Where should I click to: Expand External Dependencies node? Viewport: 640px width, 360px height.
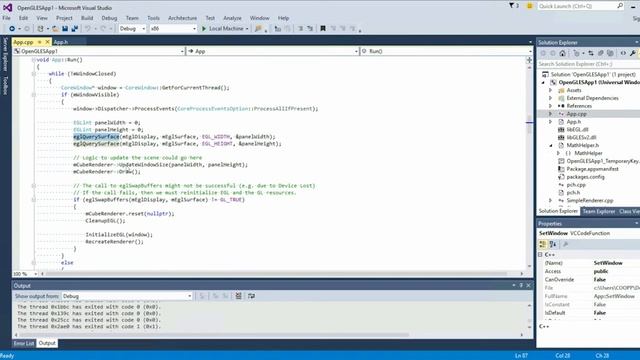(551, 98)
